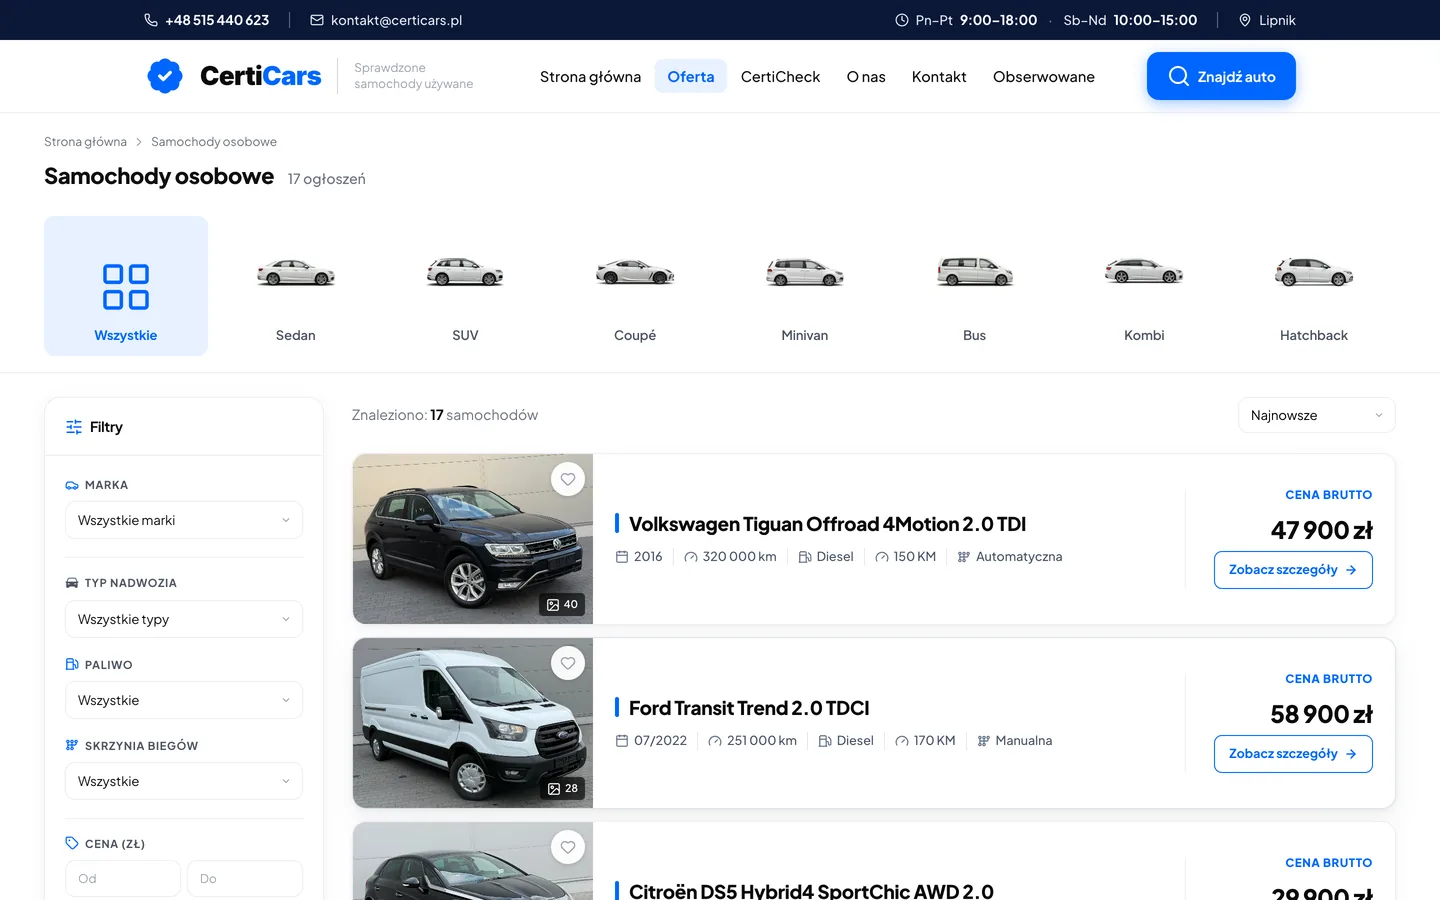Click the Znajdź auto button
Screen dimensions: 1440x900
tap(1221, 76)
